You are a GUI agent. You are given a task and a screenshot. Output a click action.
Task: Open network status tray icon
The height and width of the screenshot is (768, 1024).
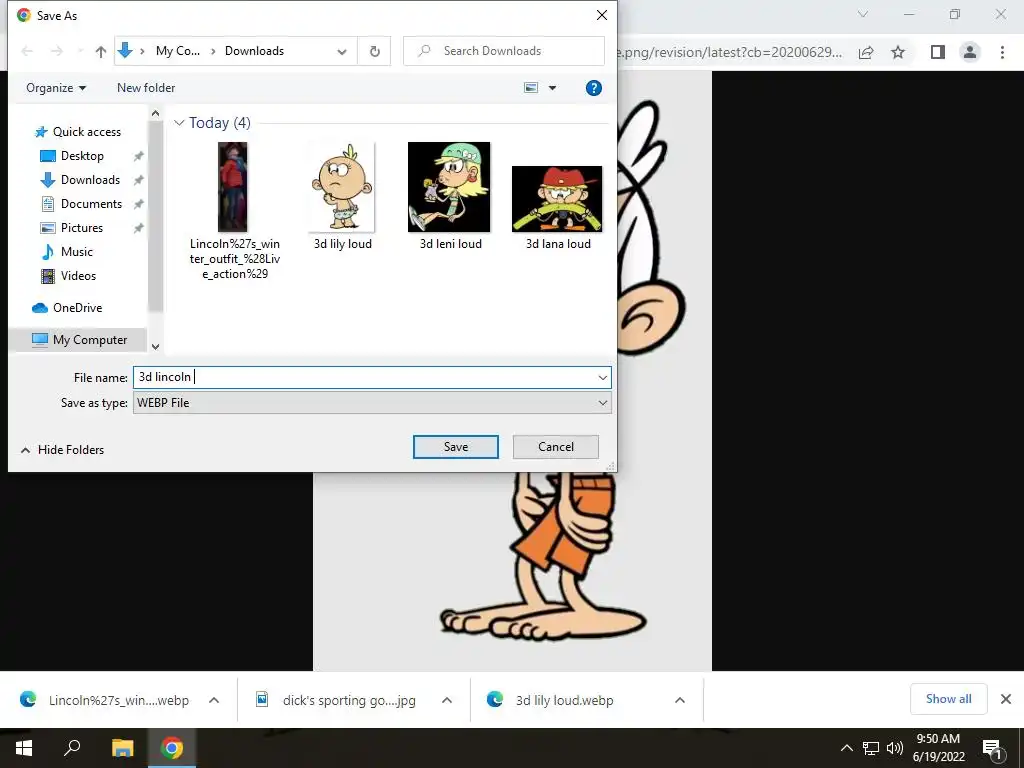(871, 748)
